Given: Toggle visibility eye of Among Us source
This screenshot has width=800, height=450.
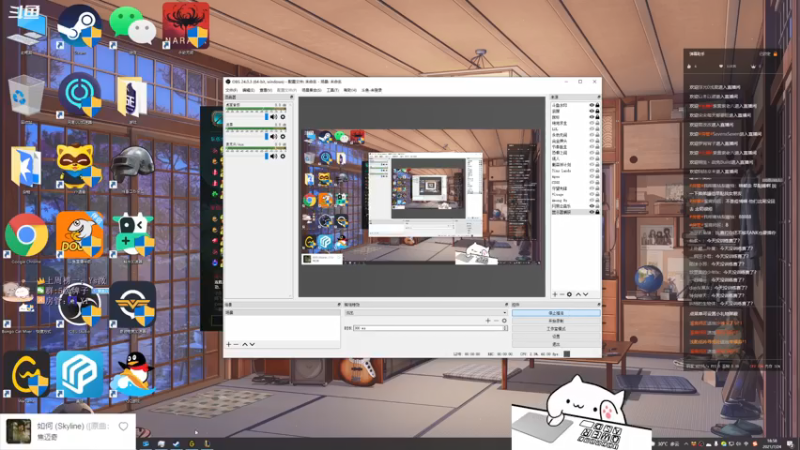Looking at the screenshot, I should (x=592, y=200).
